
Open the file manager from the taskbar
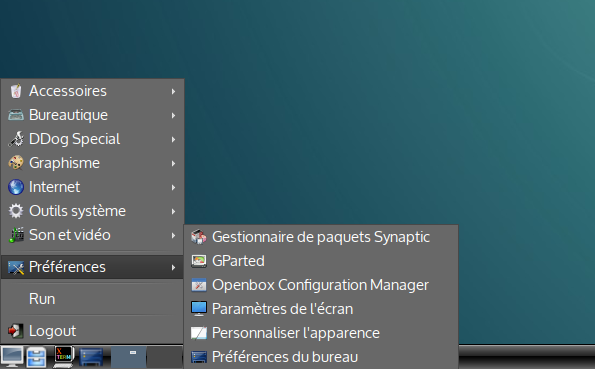[x=36, y=357]
